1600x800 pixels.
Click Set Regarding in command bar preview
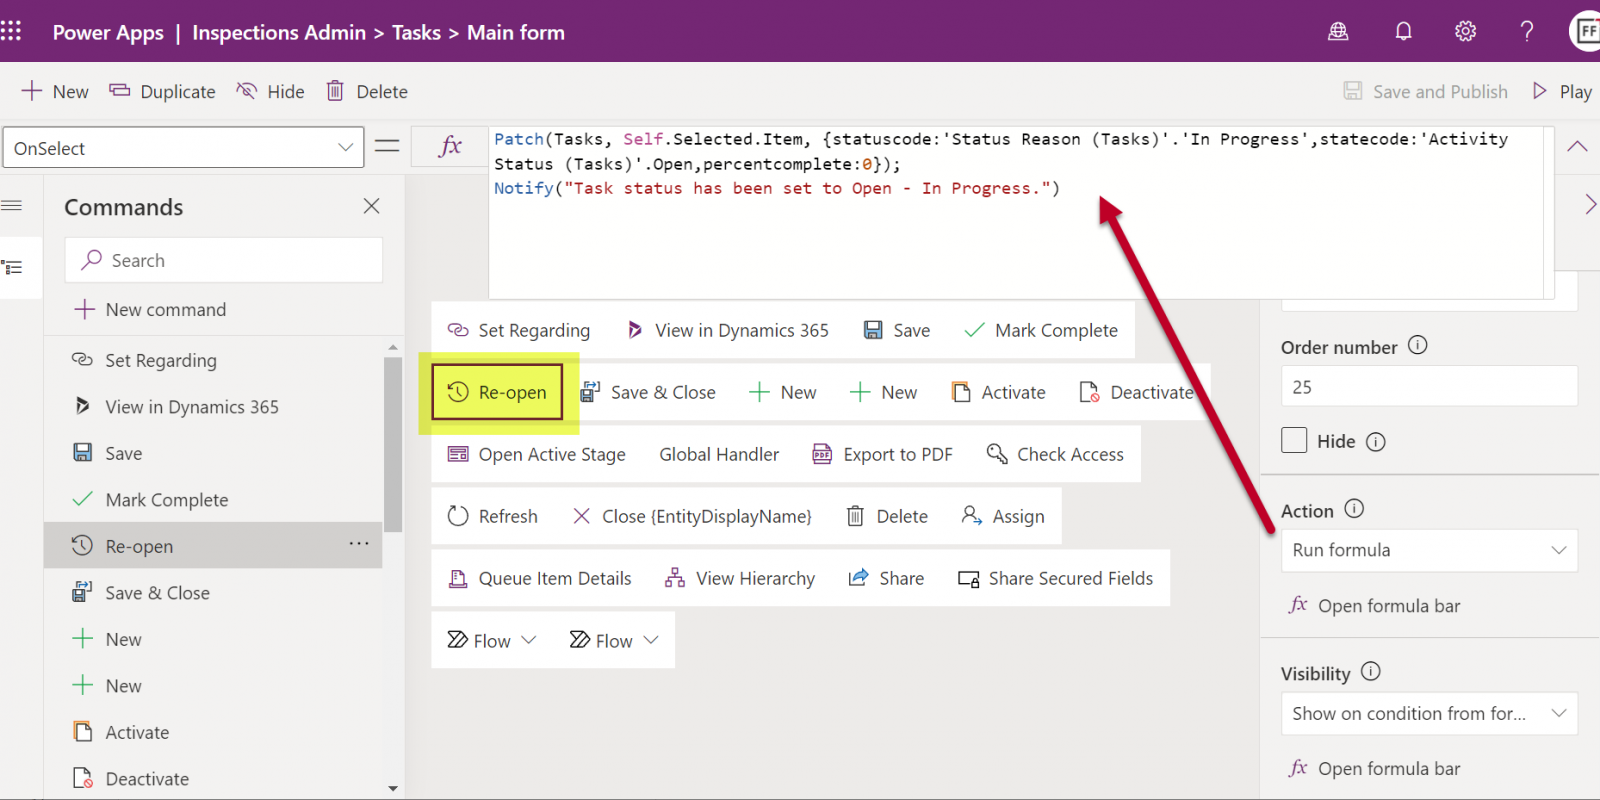[x=519, y=330]
